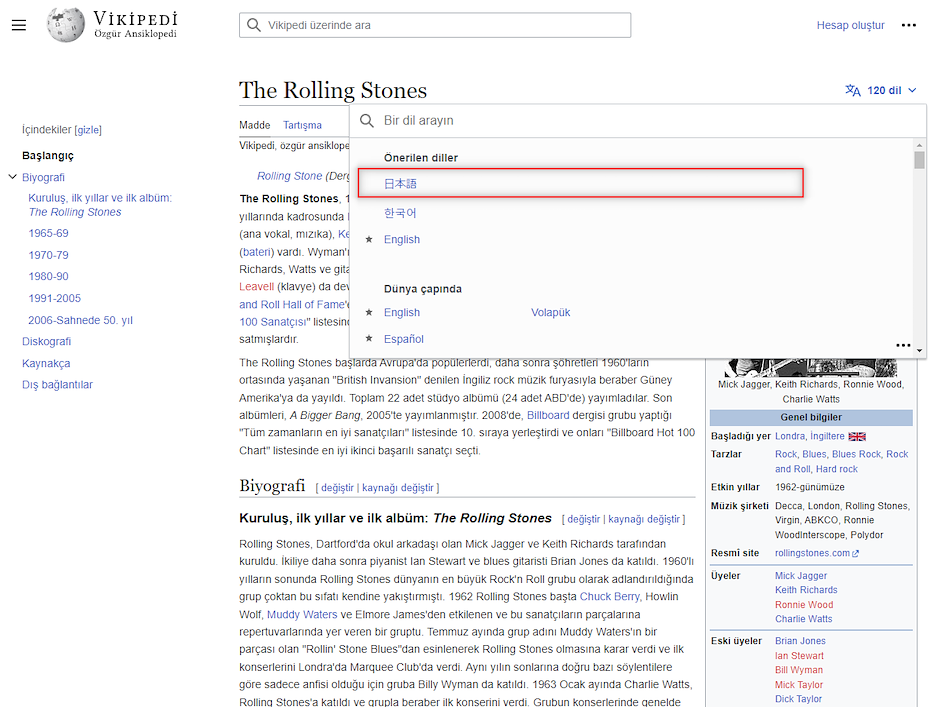Jump to Biyografi section in contents
Screen dimensions: 945x707
click(x=43, y=177)
